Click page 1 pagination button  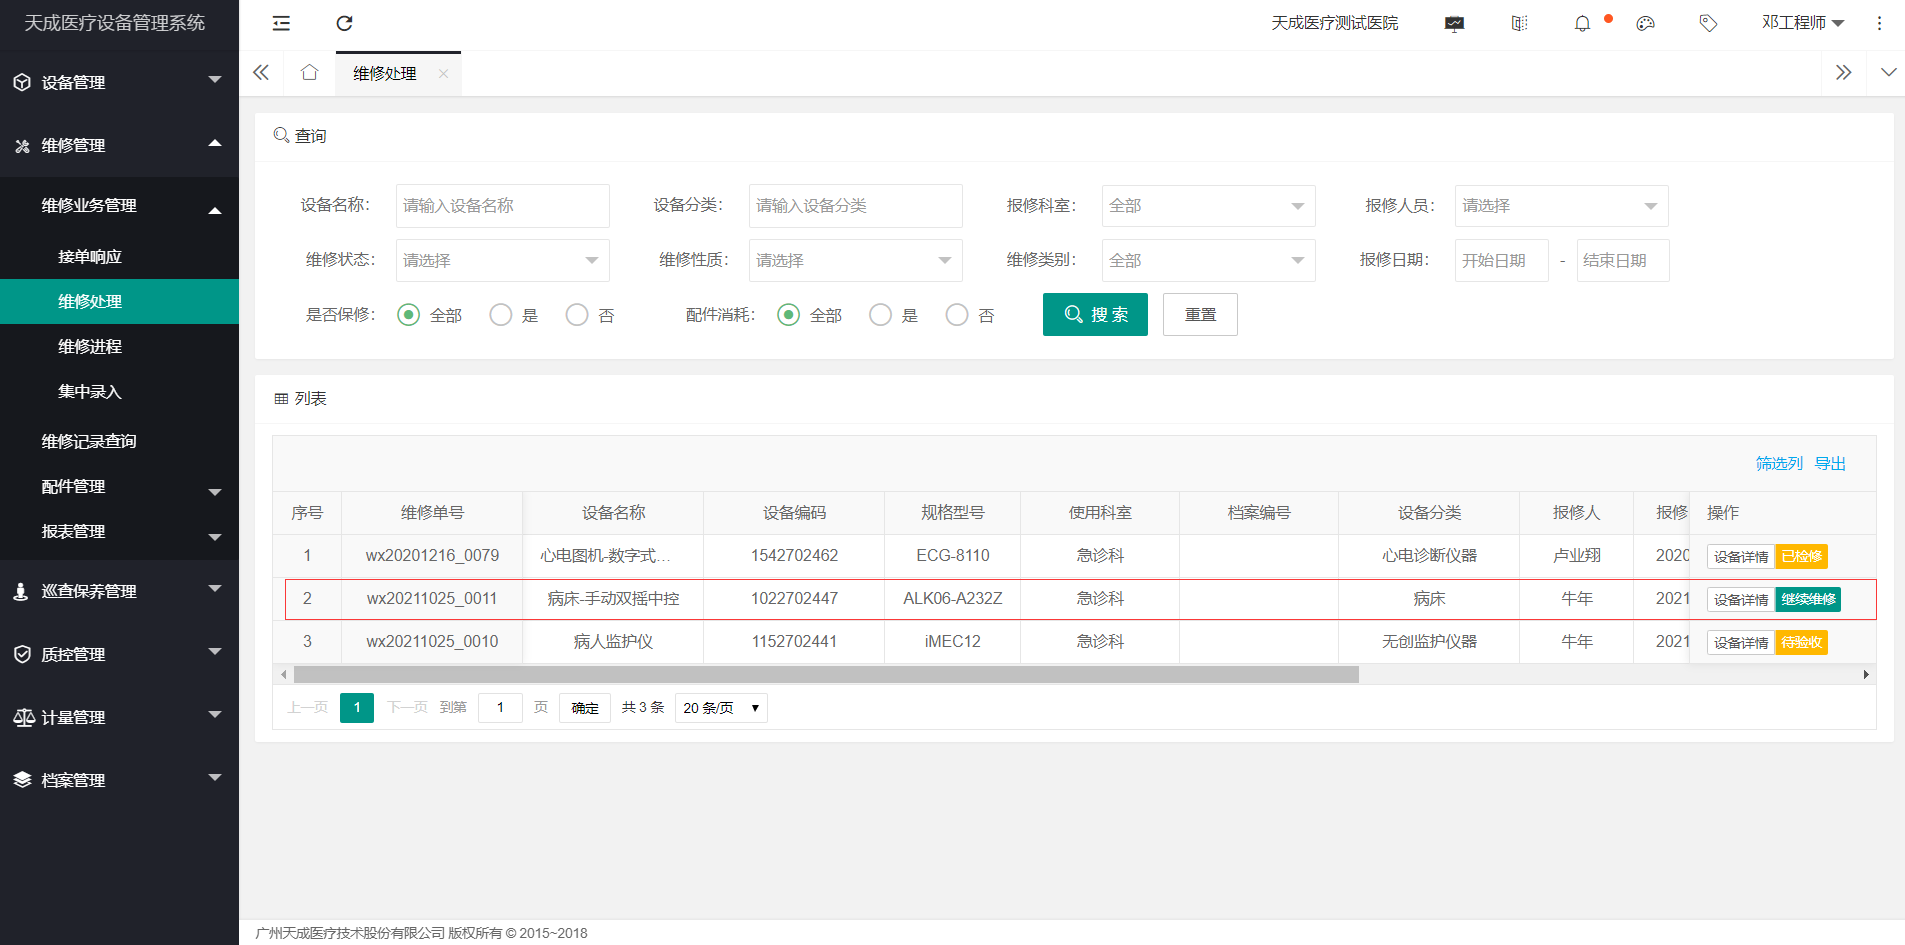click(x=357, y=708)
